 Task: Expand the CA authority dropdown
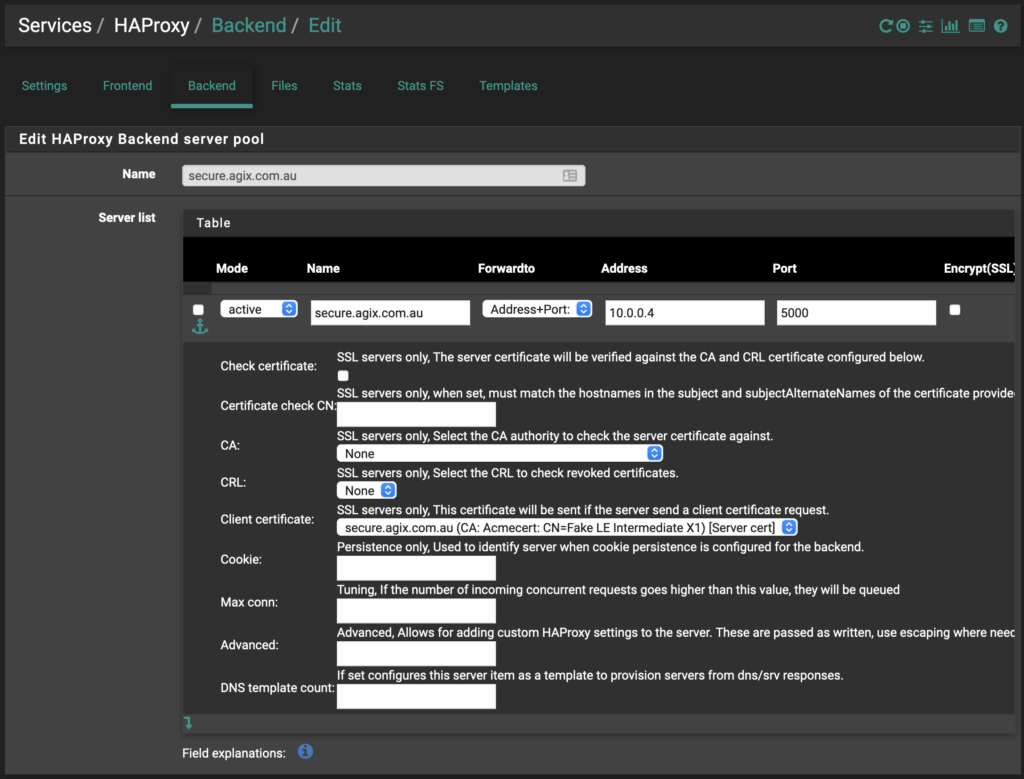click(x=500, y=453)
